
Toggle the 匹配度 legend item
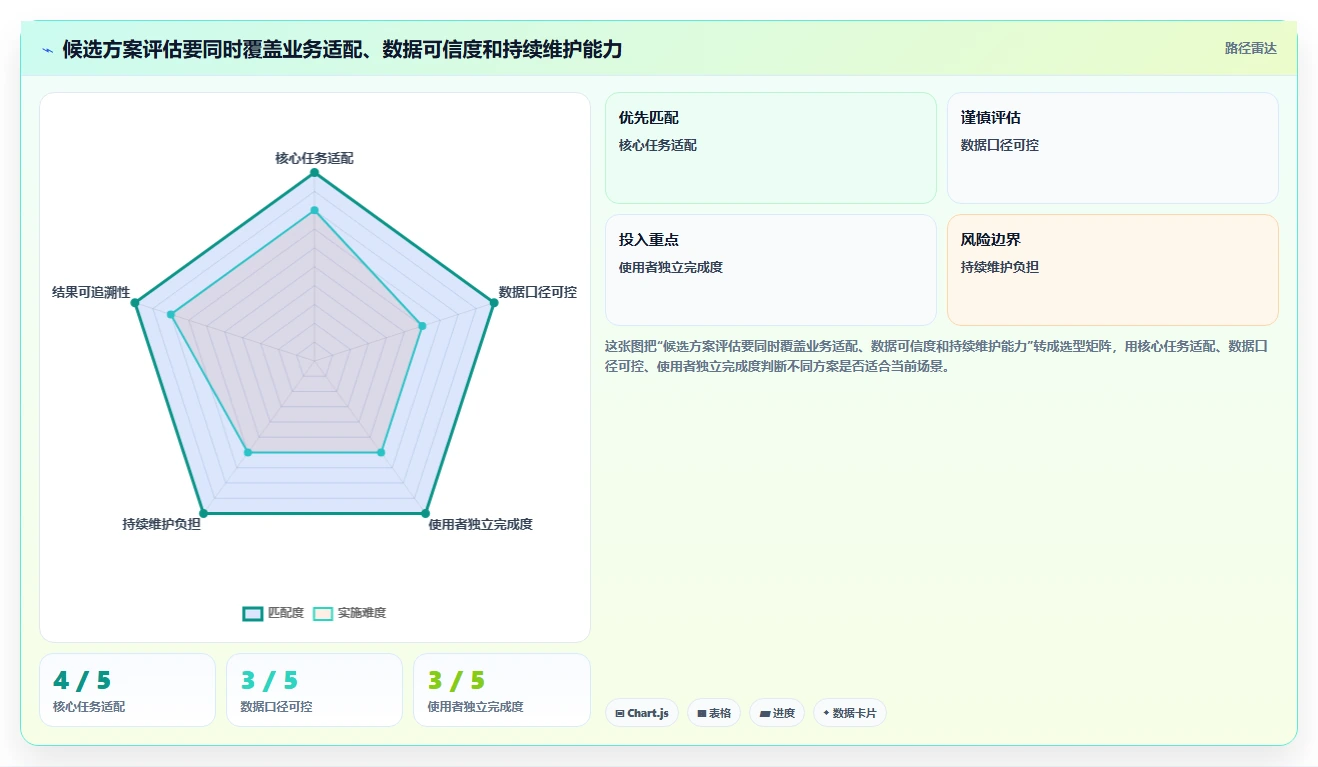[273, 613]
